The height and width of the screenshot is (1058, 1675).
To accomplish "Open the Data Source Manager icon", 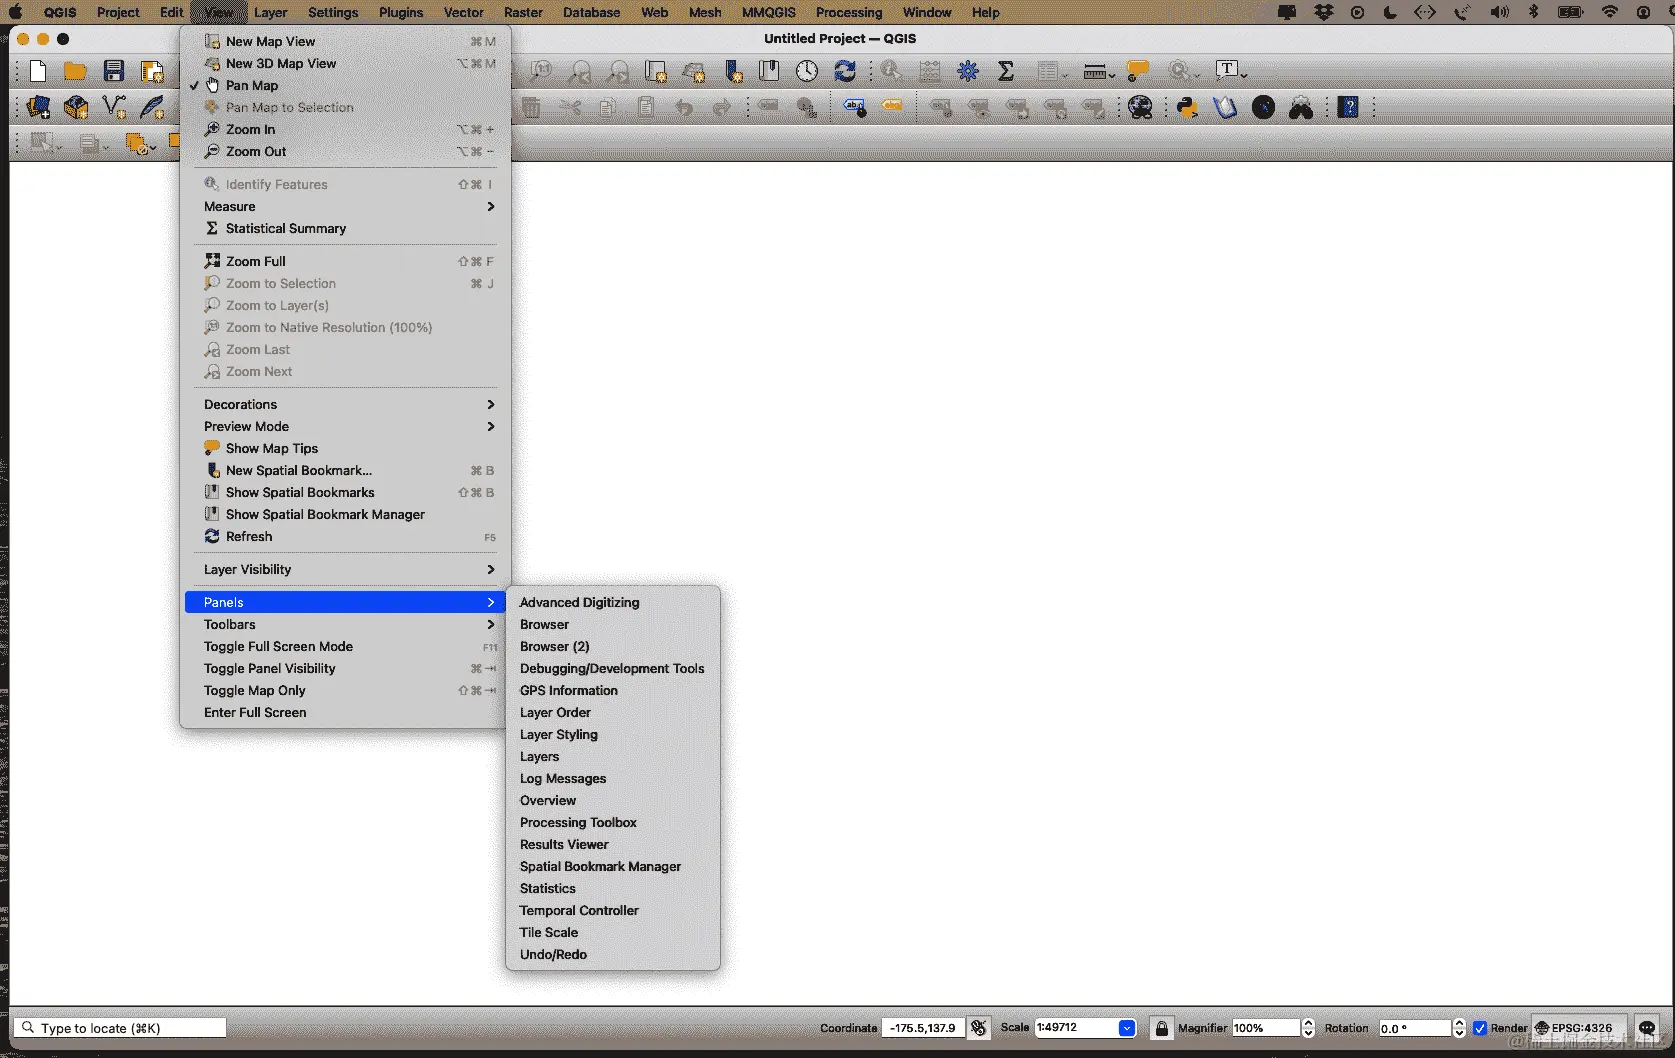I will 39,107.
